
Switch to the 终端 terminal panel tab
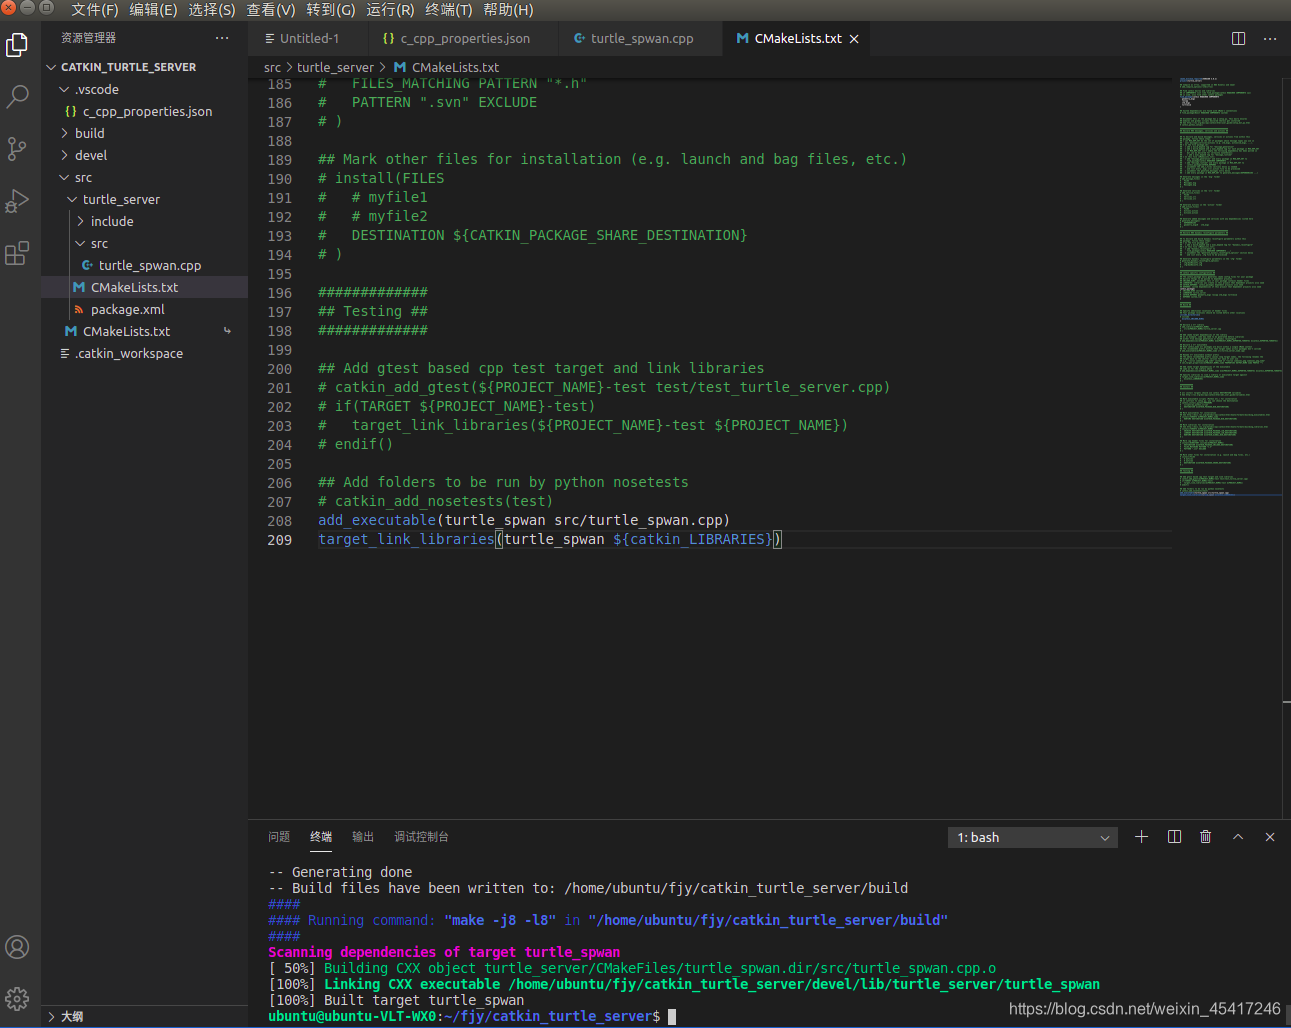pyautogui.click(x=321, y=837)
